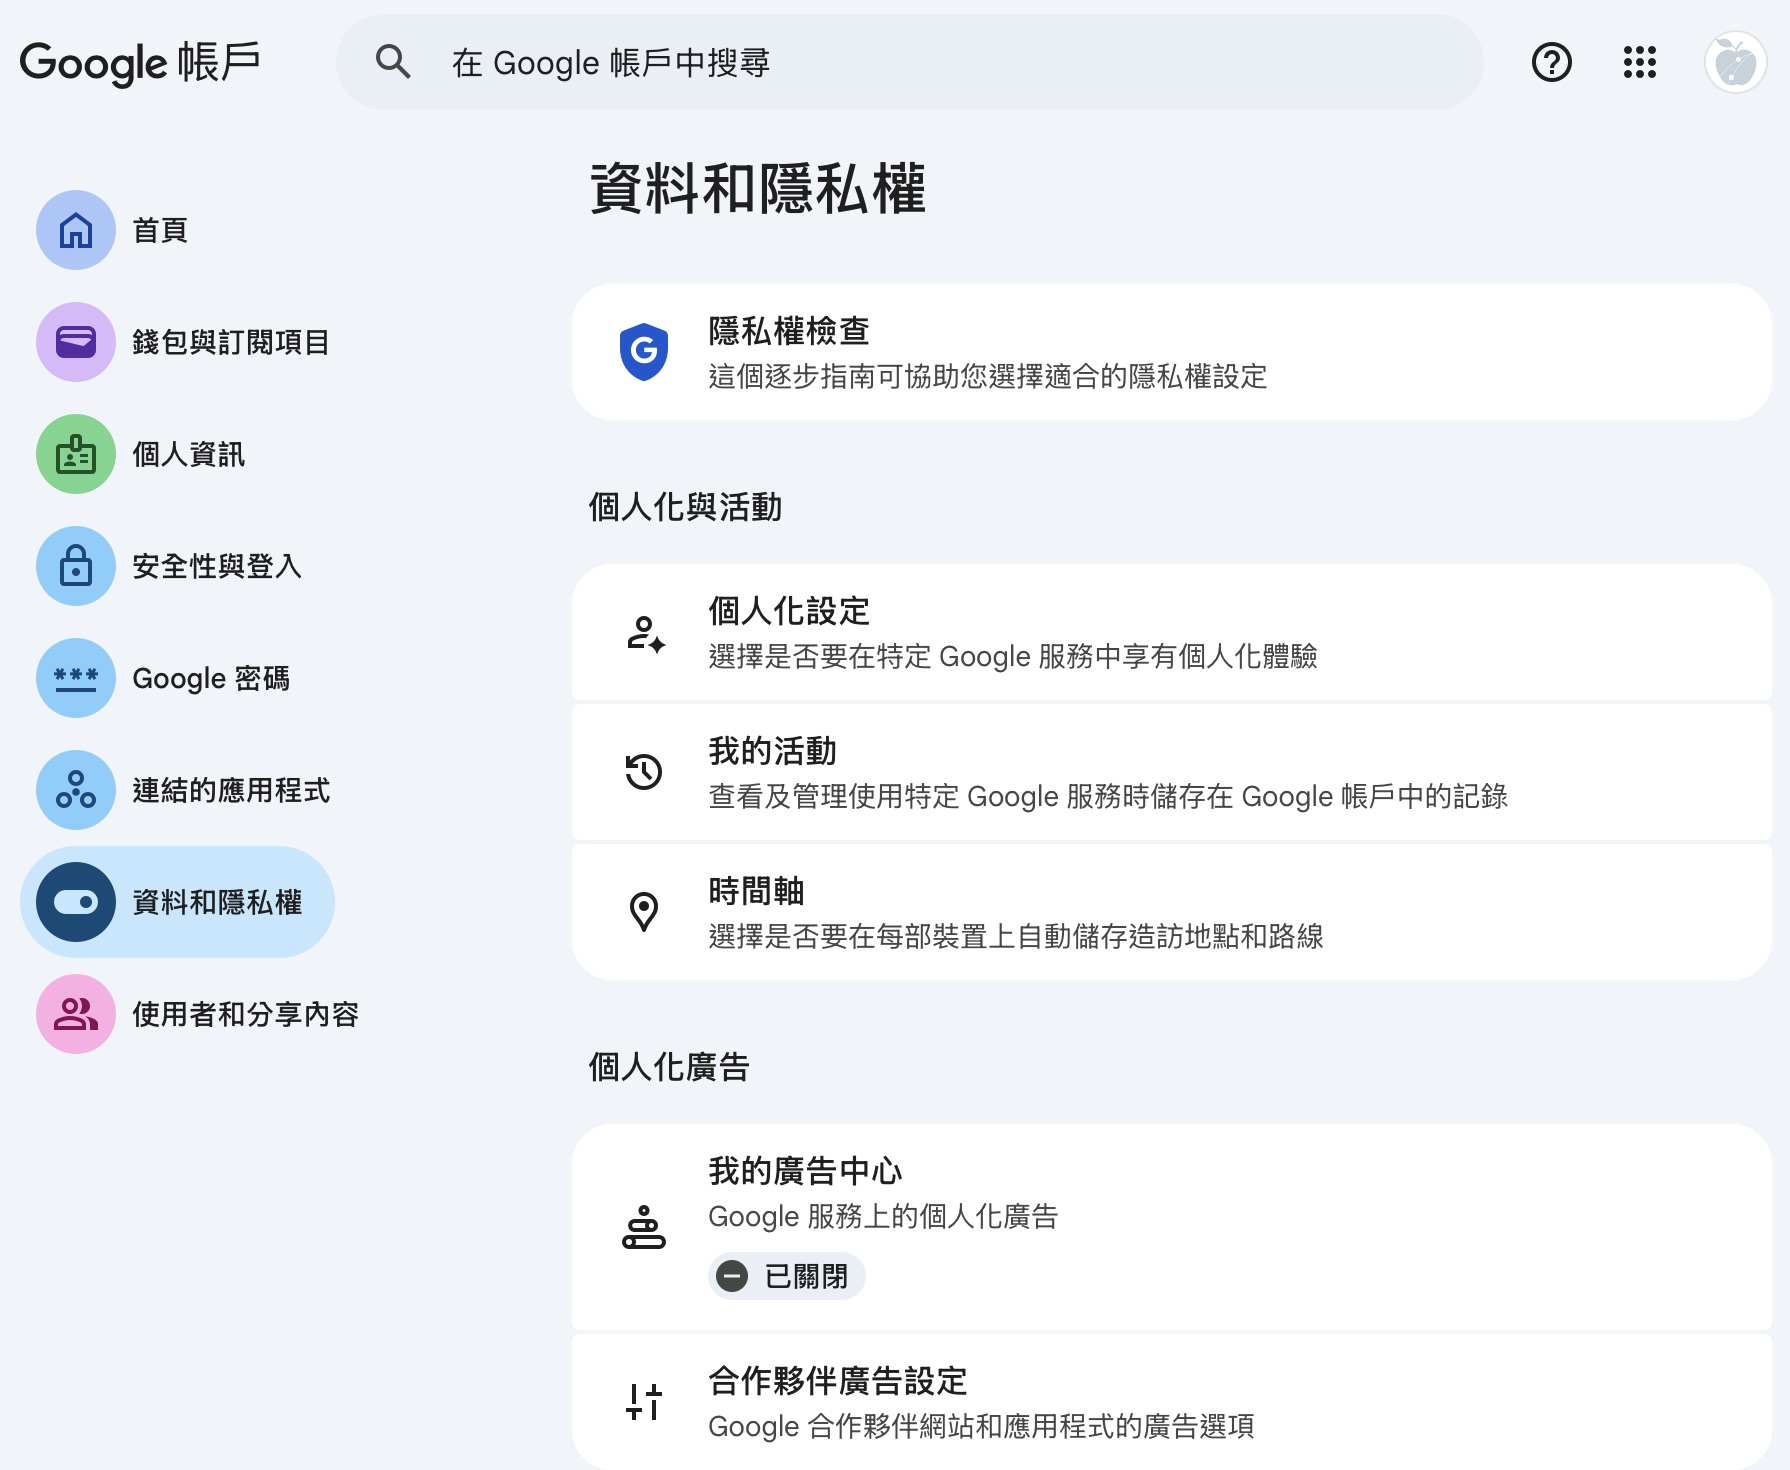The width and height of the screenshot is (1790, 1470).
Task: Open the account profile avatar
Action: point(1735,62)
